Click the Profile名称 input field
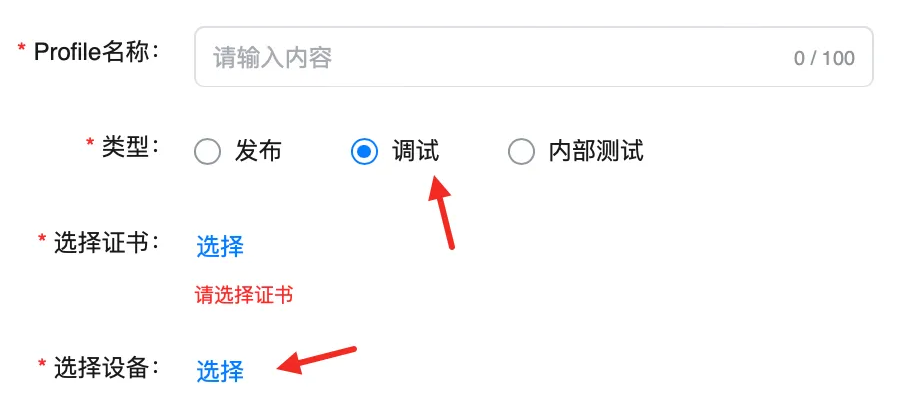 point(534,57)
